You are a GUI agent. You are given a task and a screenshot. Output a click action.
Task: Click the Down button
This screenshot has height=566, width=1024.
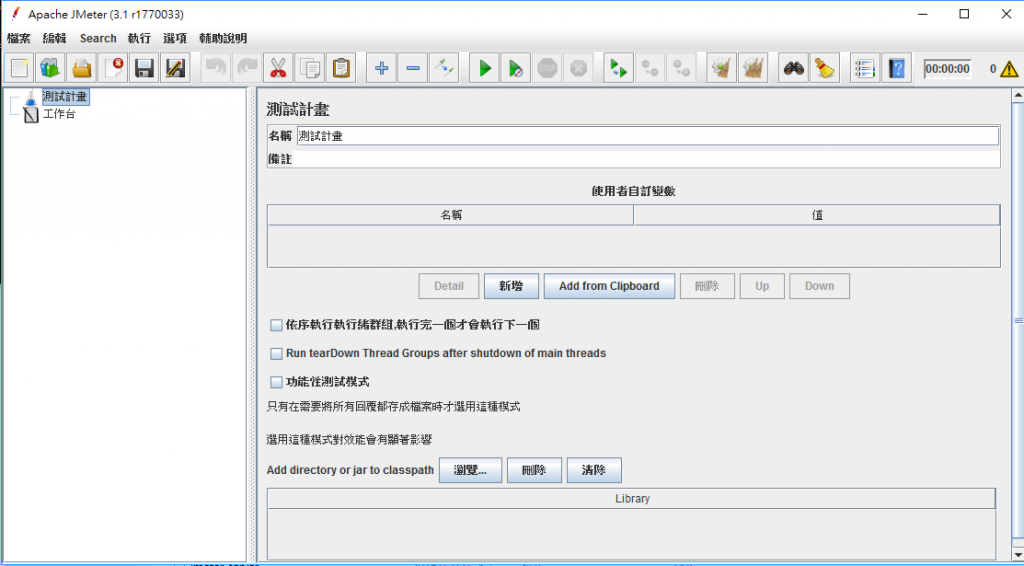820,286
